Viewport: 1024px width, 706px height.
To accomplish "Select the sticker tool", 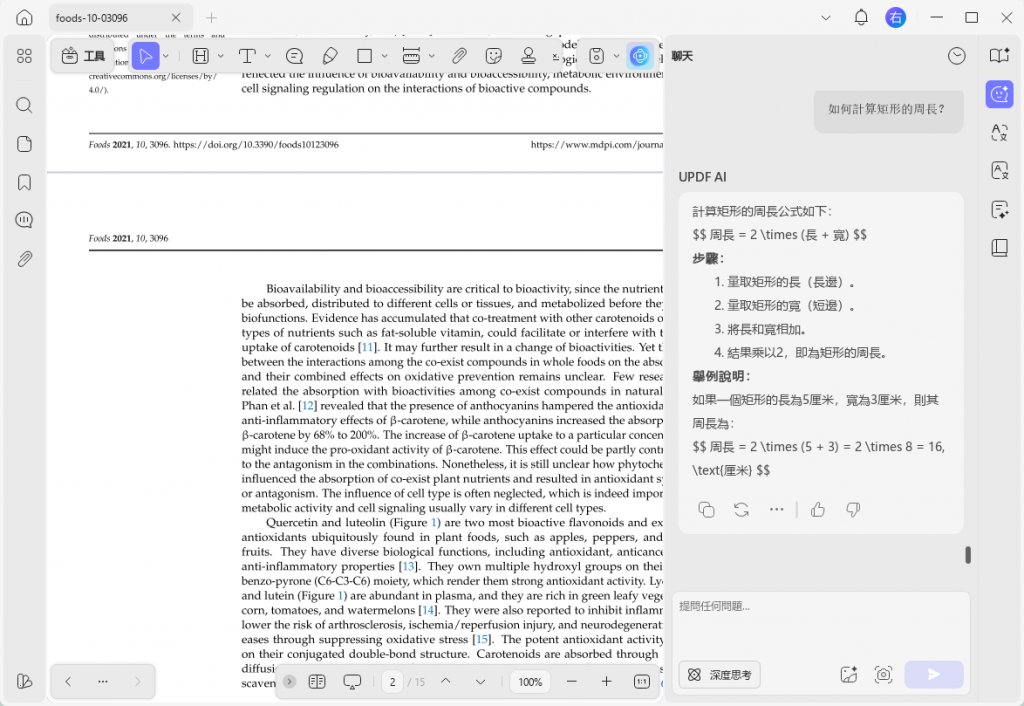I will click(x=494, y=56).
